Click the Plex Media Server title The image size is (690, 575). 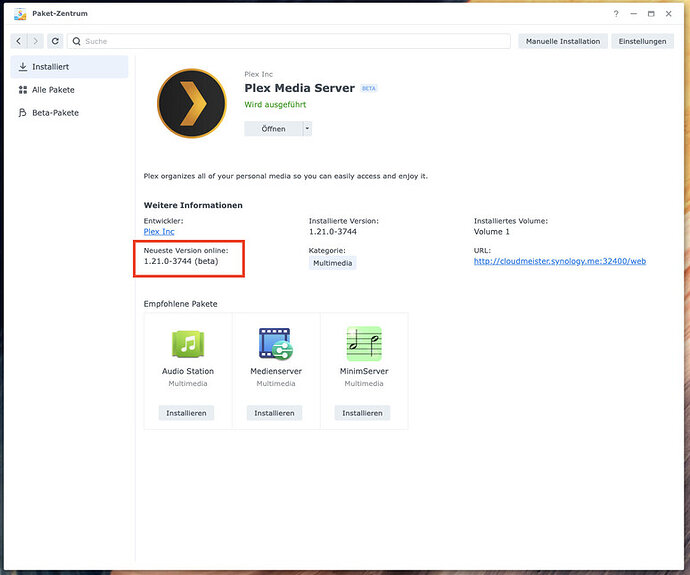tap(299, 88)
